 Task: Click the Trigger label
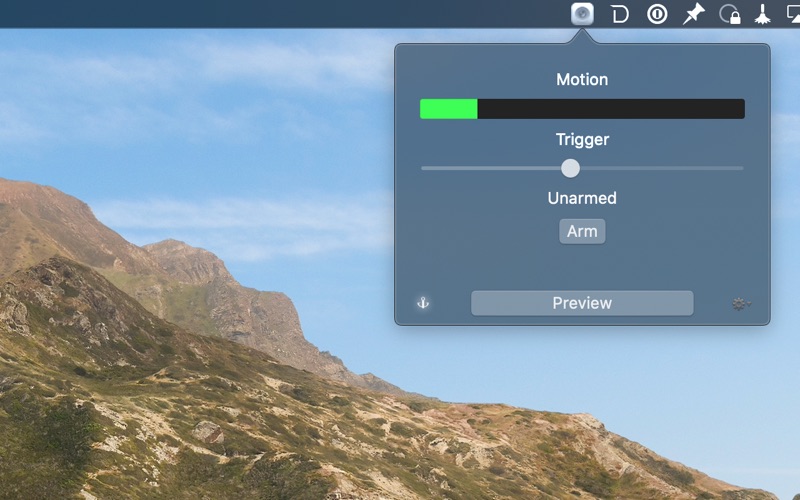(582, 139)
